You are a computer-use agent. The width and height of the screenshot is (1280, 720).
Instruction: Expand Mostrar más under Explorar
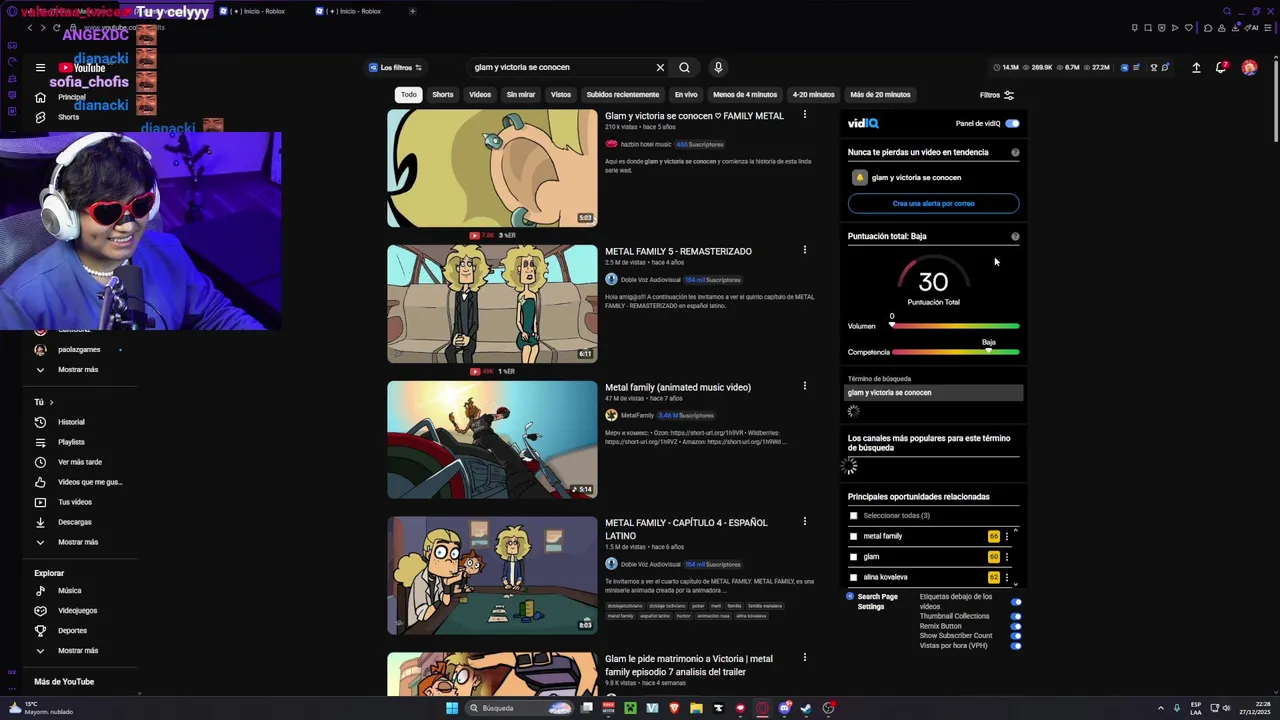(x=78, y=650)
